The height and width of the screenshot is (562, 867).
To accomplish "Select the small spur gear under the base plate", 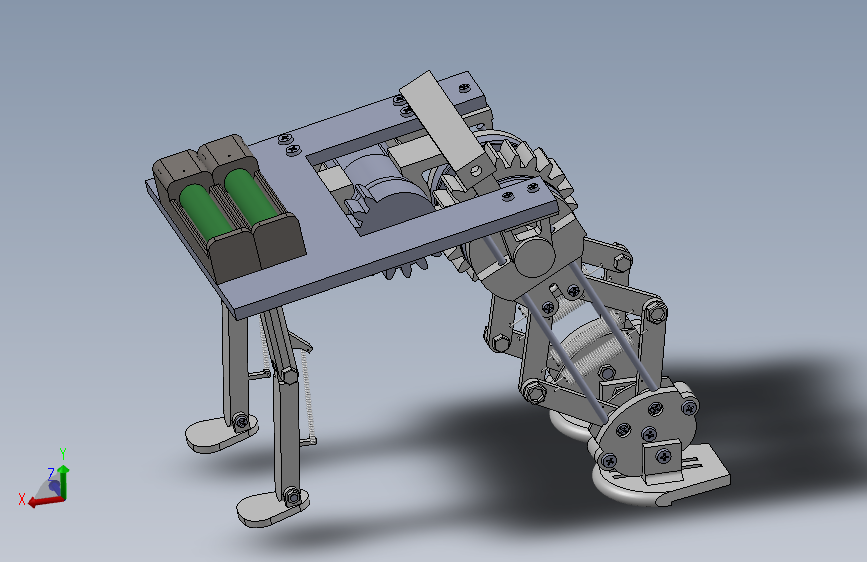I will click(406, 267).
